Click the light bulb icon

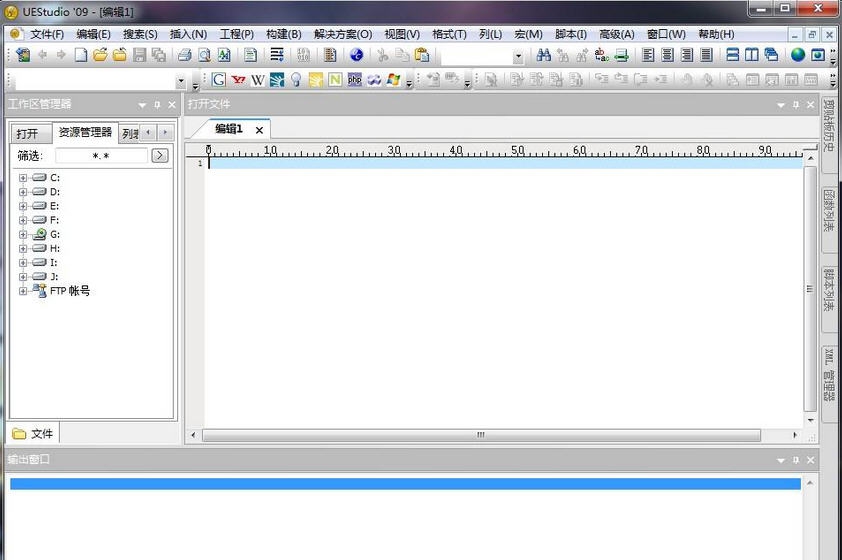coord(296,80)
